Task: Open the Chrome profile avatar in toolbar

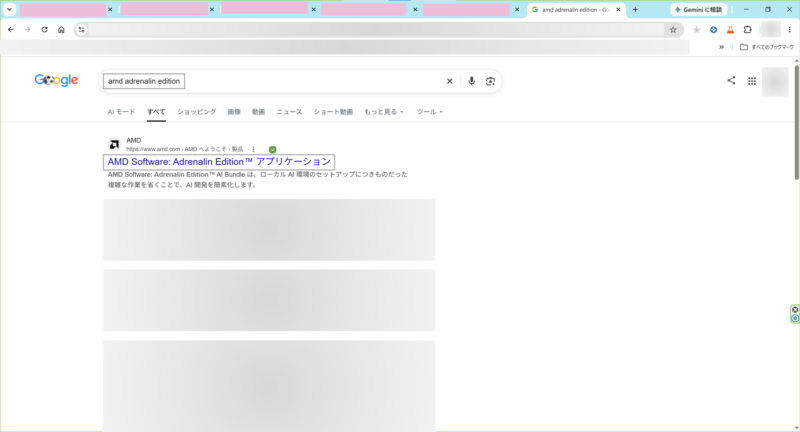Action: tap(771, 30)
